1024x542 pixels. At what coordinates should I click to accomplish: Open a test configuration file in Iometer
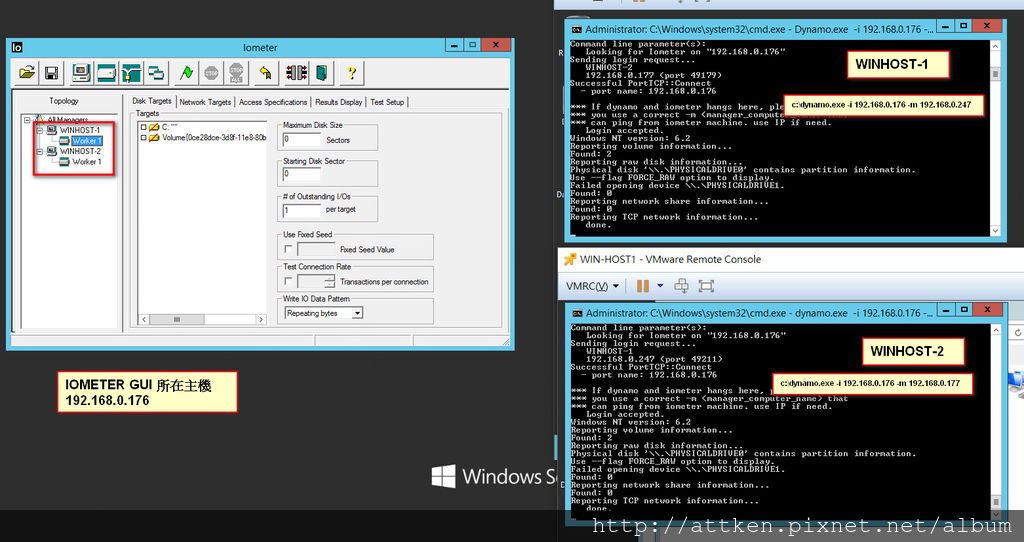point(27,73)
